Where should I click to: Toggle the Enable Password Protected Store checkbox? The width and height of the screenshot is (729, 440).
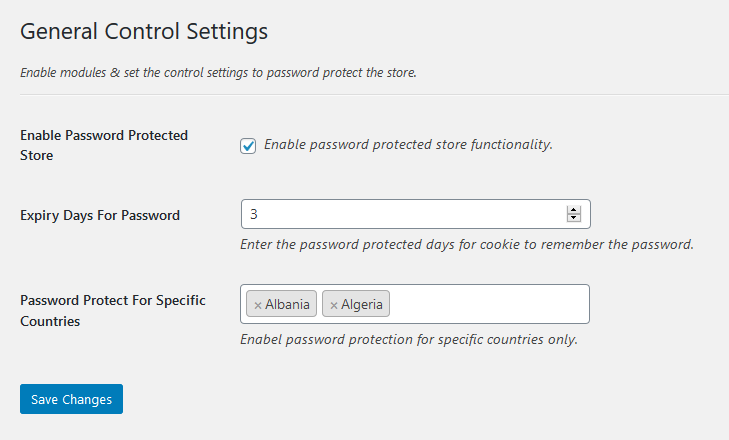pyautogui.click(x=248, y=146)
